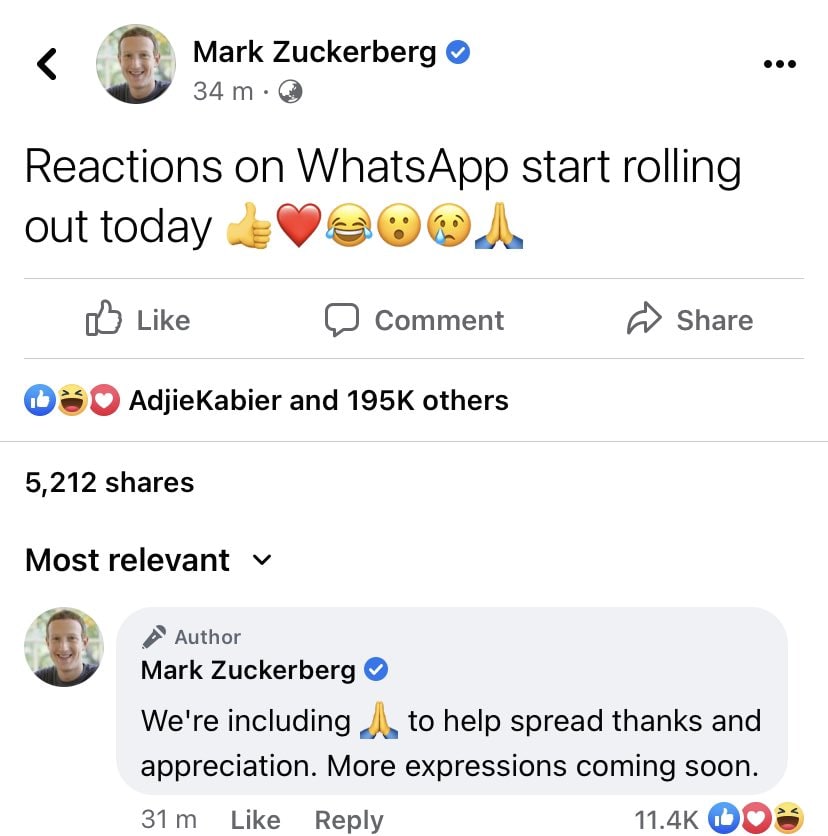Click the blue like reaction icon beside AdjieKabier
The height and width of the screenshot is (836, 828).
click(x=39, y=400)
